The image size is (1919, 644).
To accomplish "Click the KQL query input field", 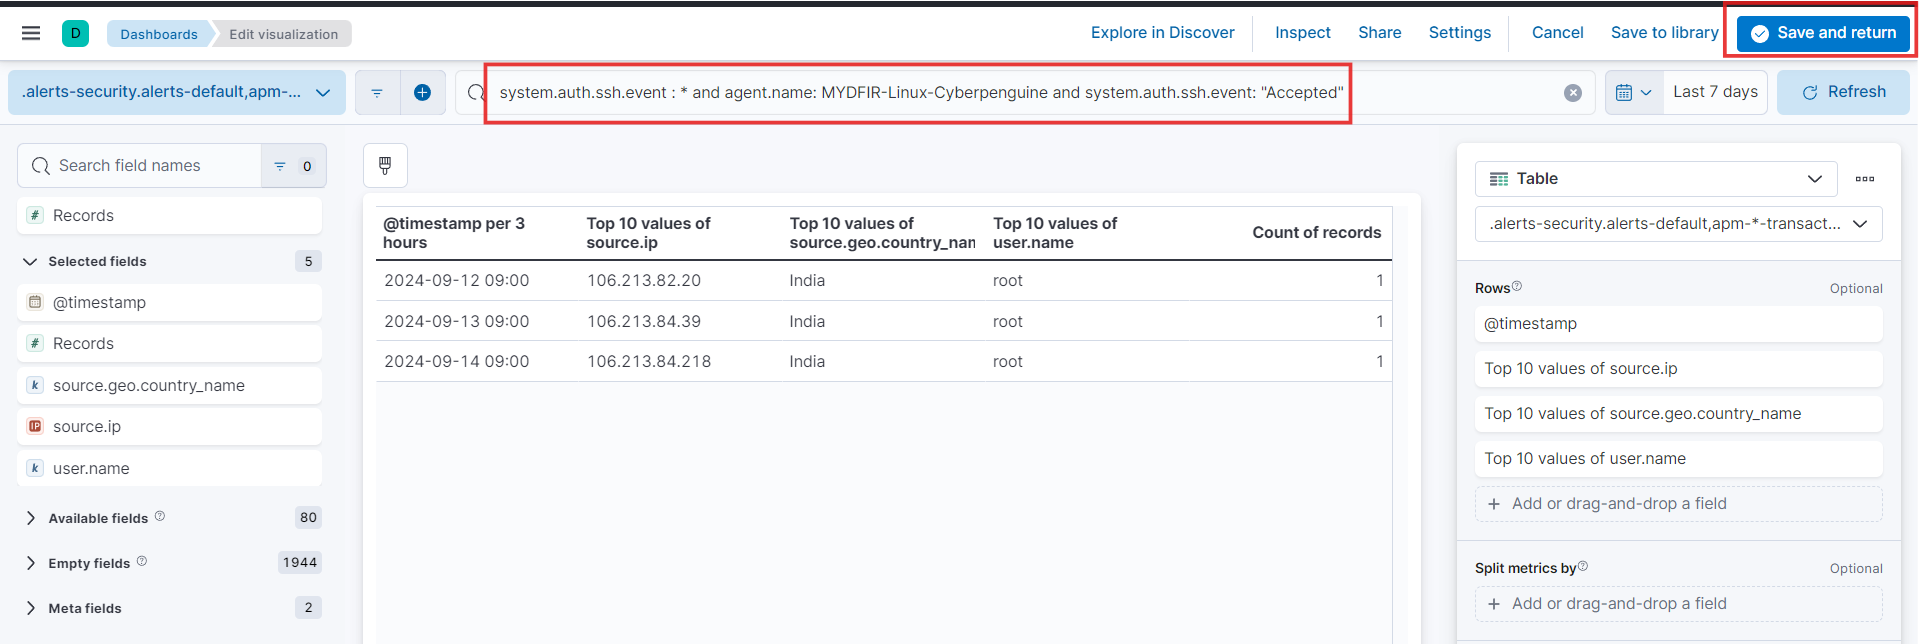I will click(1025, 92).
